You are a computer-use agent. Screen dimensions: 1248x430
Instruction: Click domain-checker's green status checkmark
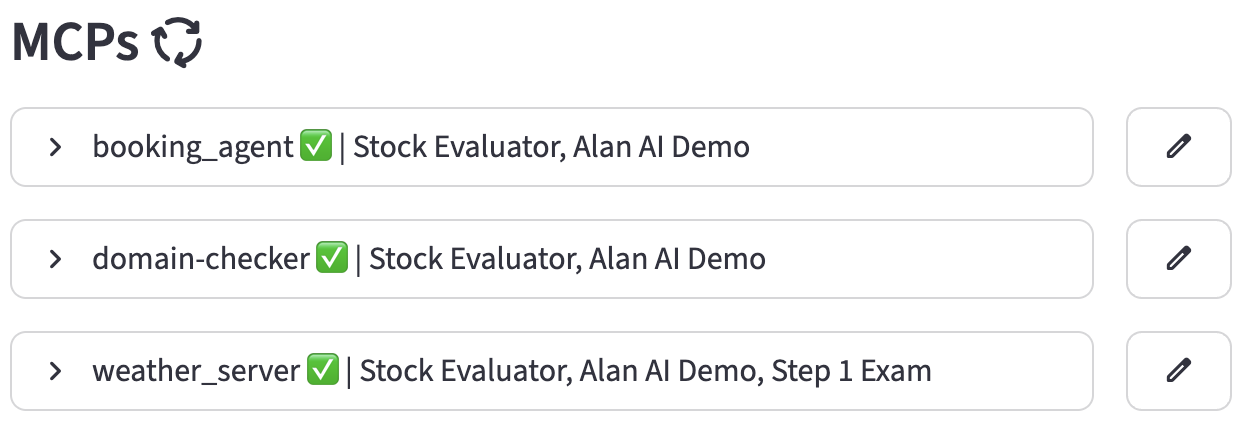(331, 259)
